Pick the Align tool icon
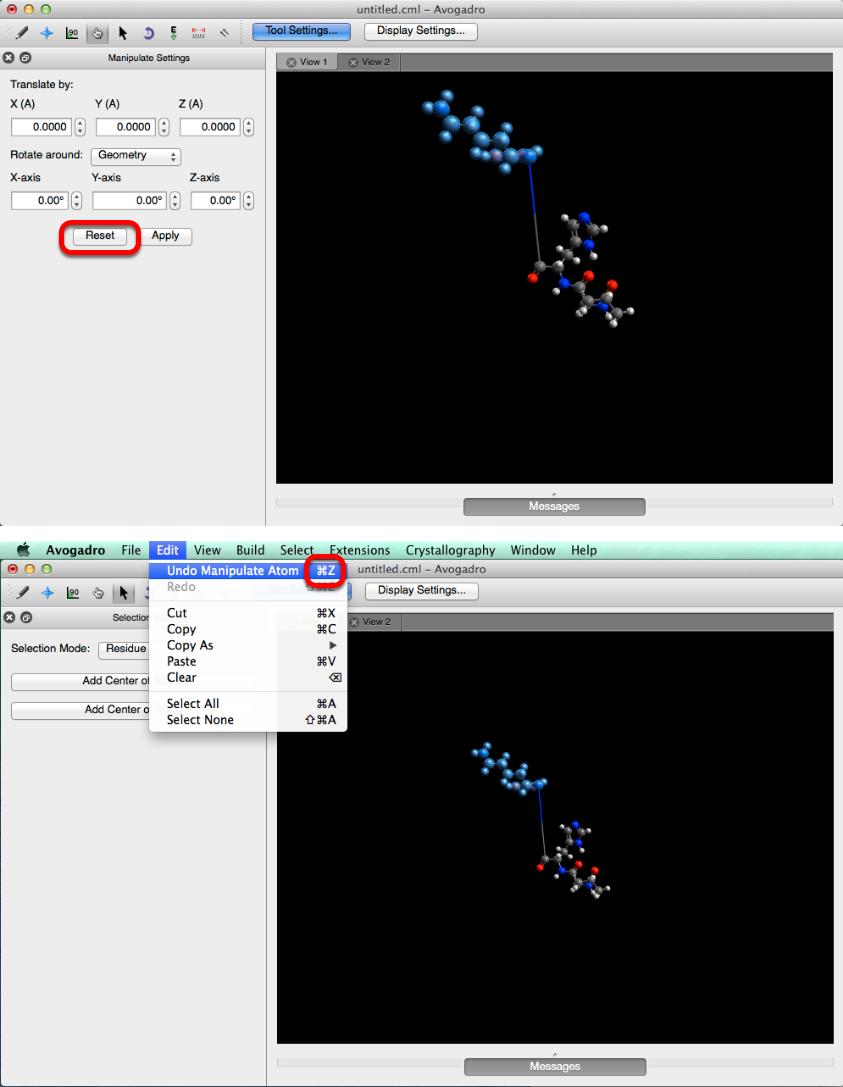The image size is (843, 1087). [224, 32]
